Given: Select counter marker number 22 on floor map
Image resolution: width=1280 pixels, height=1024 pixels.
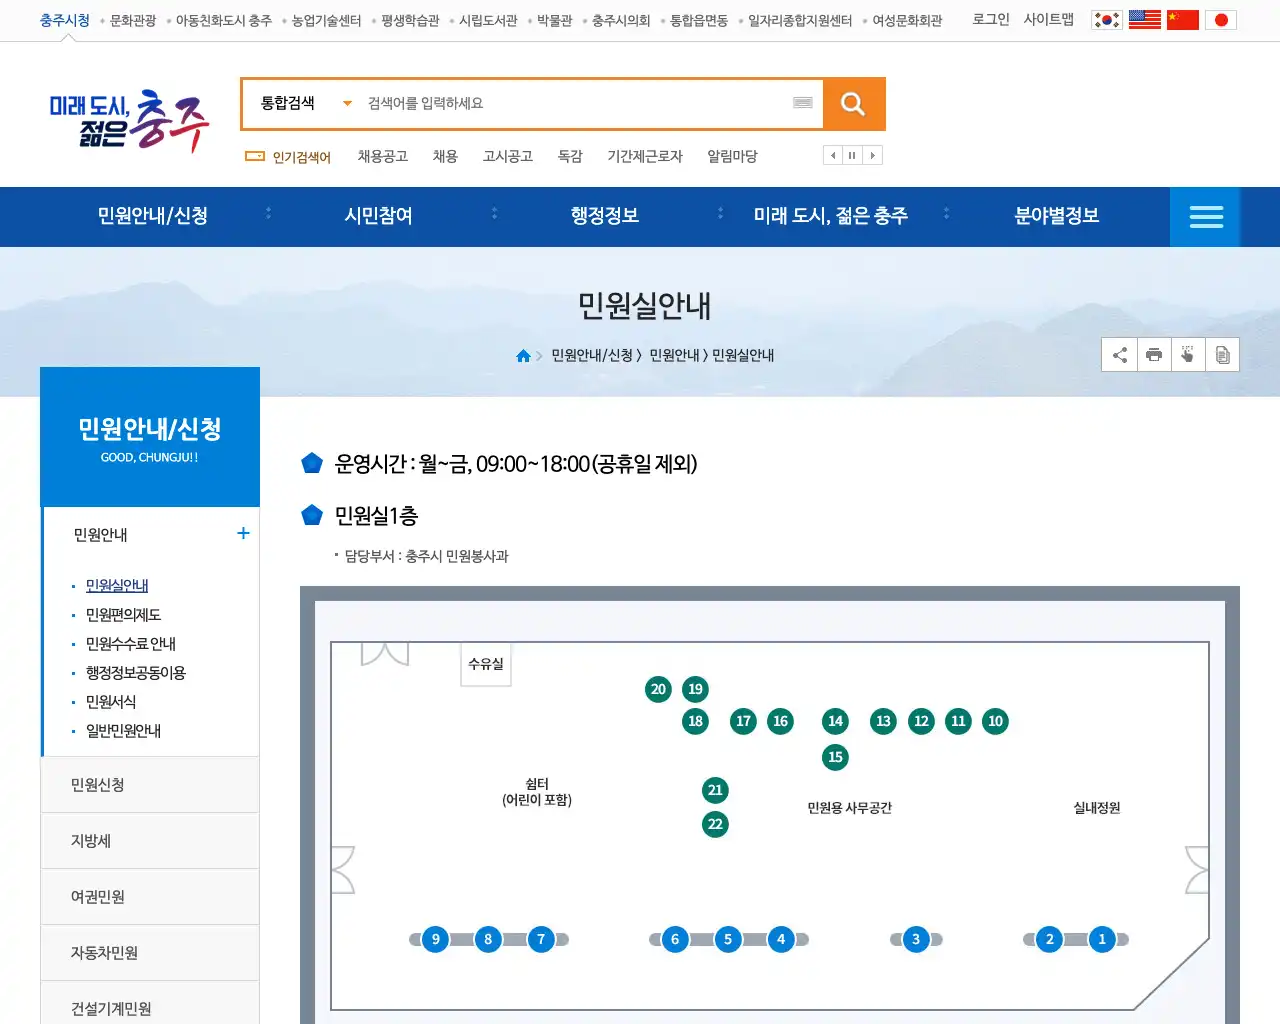Looking at the screenshot, I should pyautogui.click(x=715, y=824).
